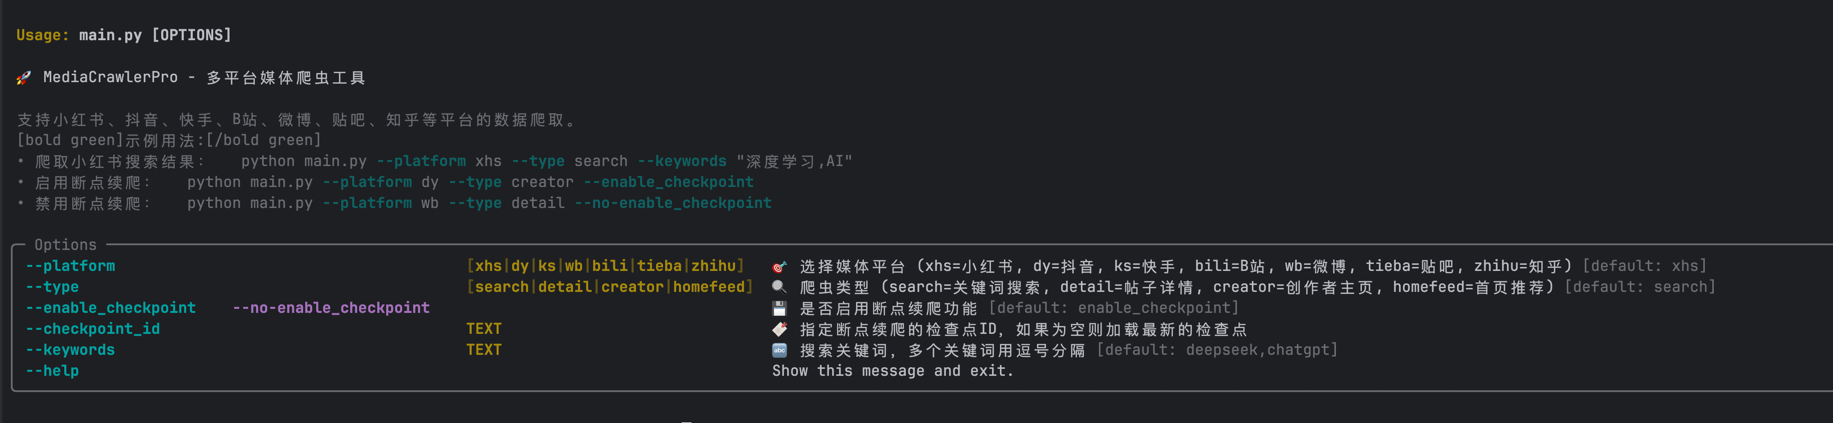Click the magnifying glass emoji icon
The image size is (1833, 423).
point(780,288)
